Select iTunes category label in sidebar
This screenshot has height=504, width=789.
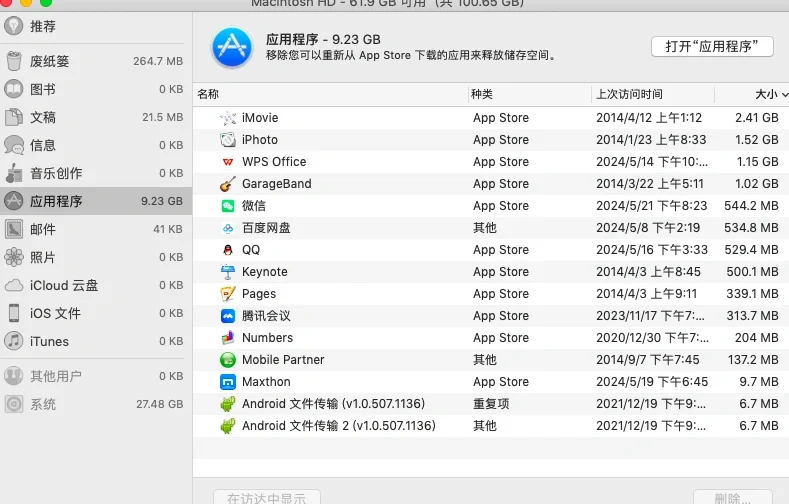[49, 342]
